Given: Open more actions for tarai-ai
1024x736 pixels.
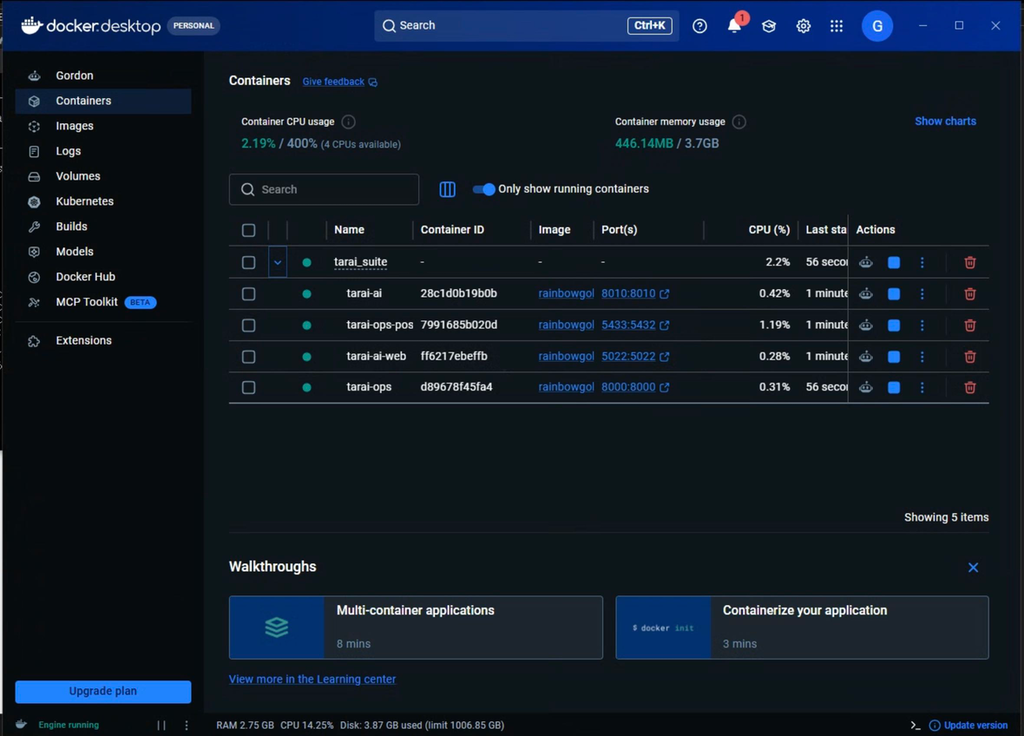Looking at the screenshot, I should pos(922,294).
